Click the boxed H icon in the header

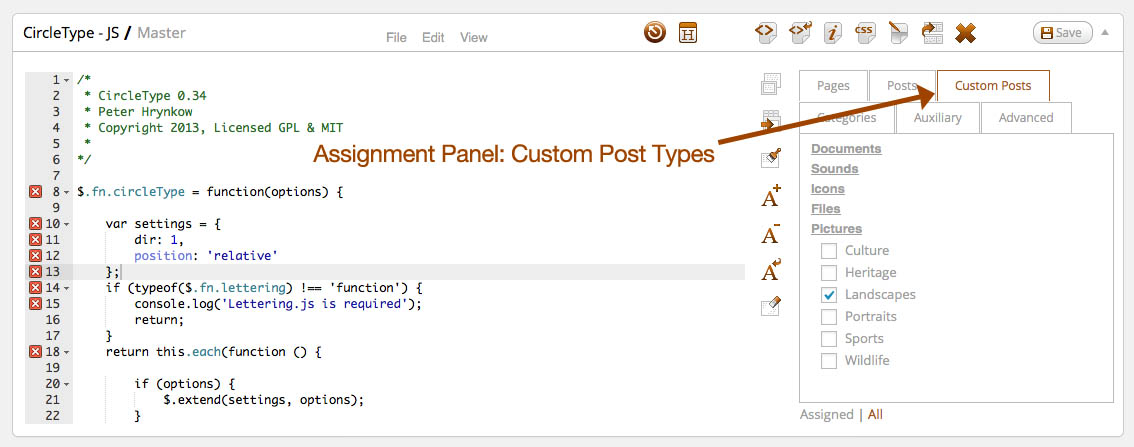[x=688, y=33]
